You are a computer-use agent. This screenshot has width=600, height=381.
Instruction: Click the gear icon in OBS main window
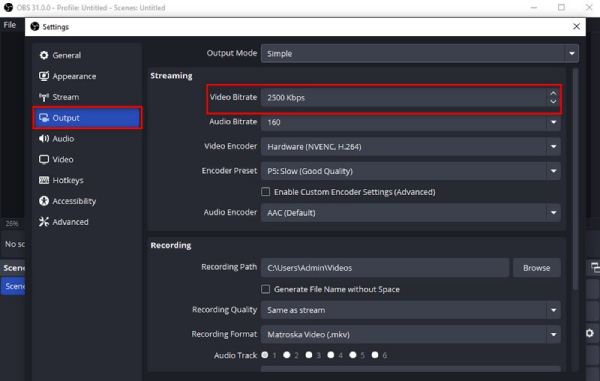pyautogui.click(x=590, y=333)
